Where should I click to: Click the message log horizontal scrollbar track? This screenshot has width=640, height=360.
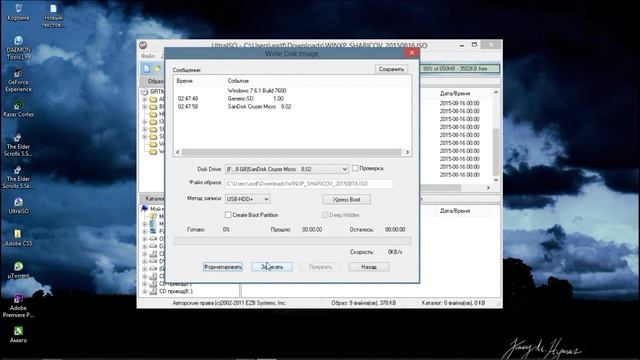(x=292, y=152)
